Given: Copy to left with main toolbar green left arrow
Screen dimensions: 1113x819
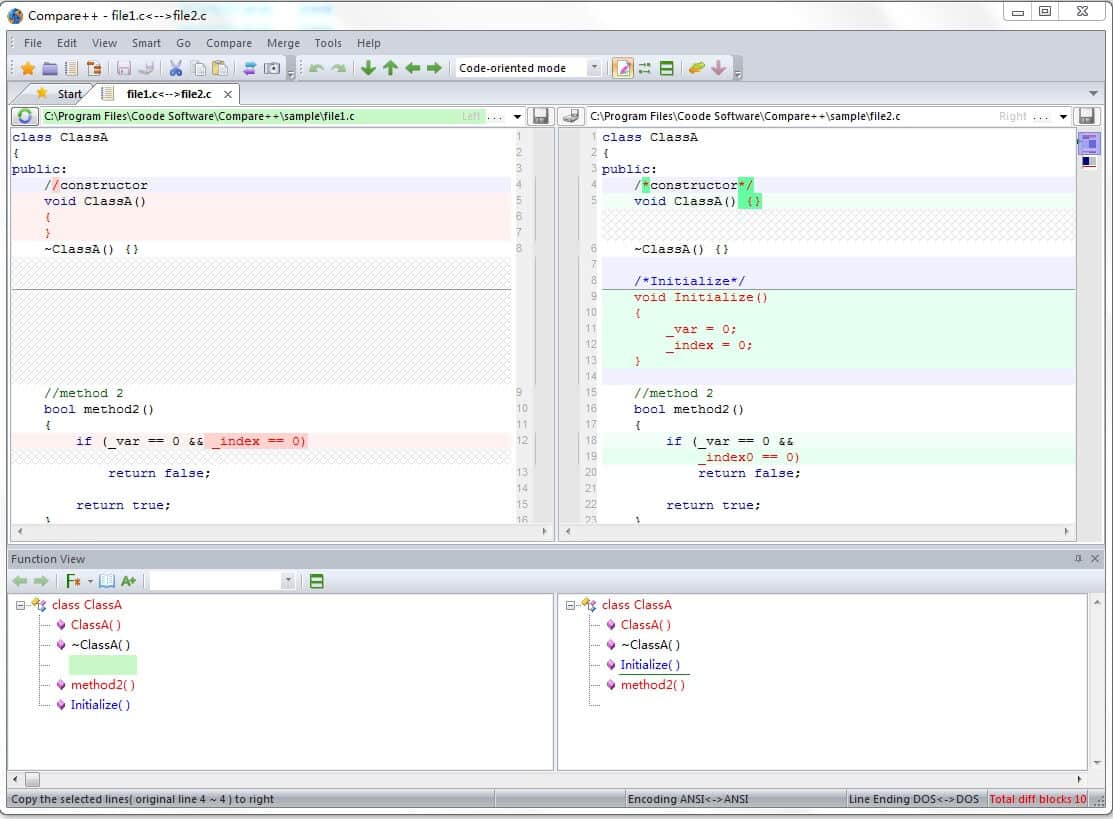Looking at the screenshot, I should pyautogui.click(x=412, y=68).
